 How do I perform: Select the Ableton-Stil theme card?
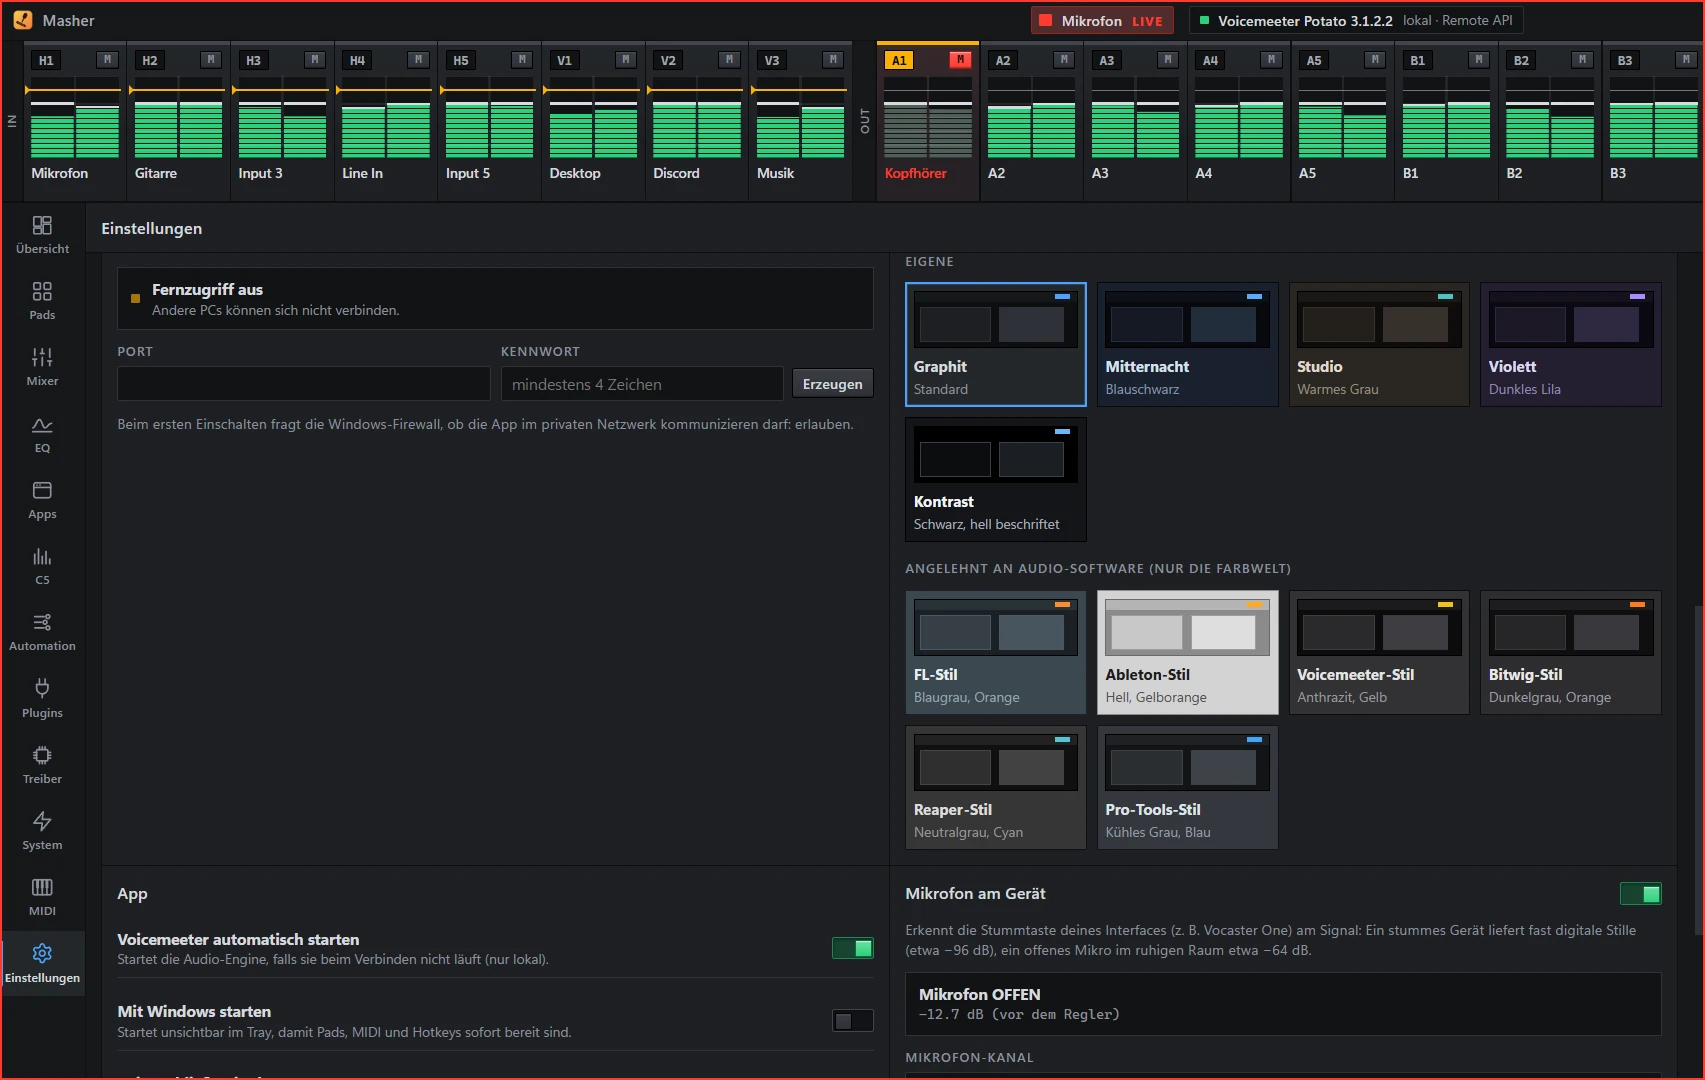pyautogui.click(x=1187, y=652)
